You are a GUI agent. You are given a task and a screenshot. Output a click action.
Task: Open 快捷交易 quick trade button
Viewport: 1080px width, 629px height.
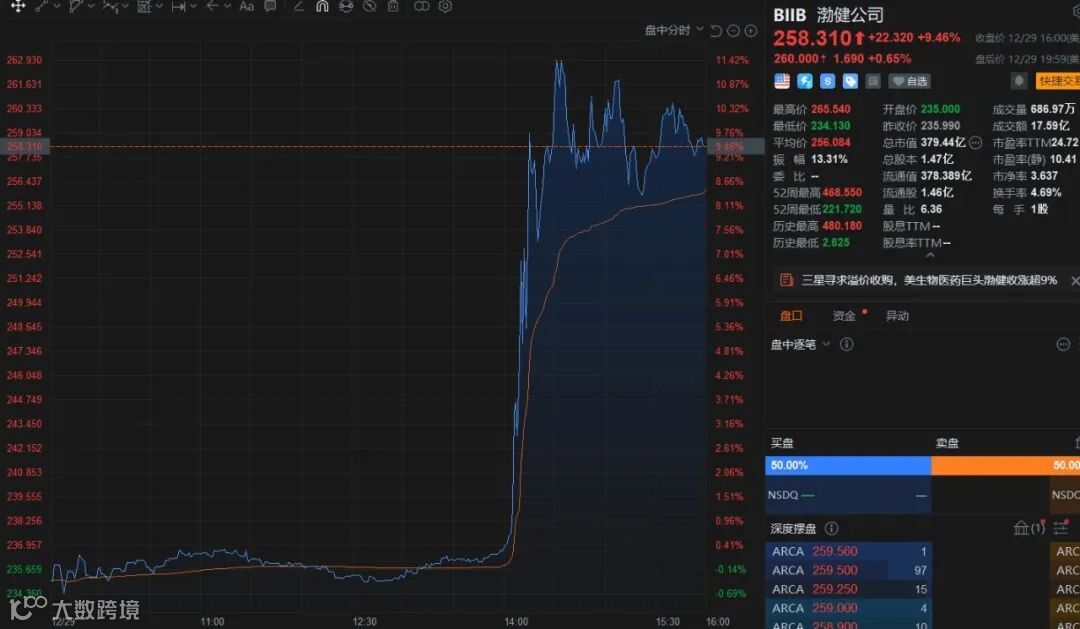click(x=1058, y=81)
